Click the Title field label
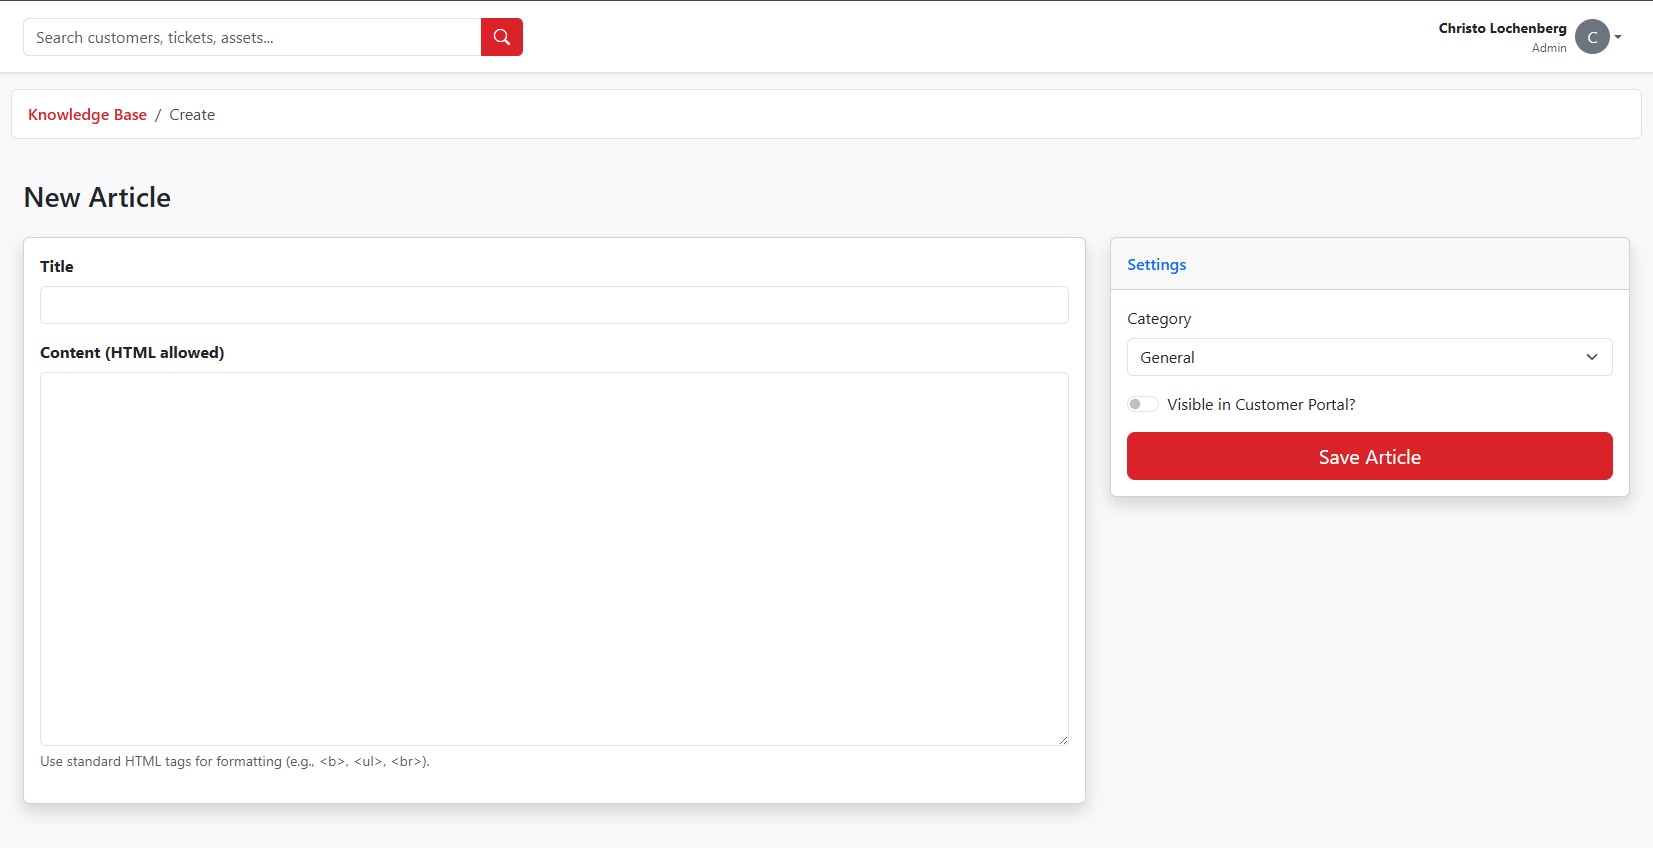 coord(57,266)
